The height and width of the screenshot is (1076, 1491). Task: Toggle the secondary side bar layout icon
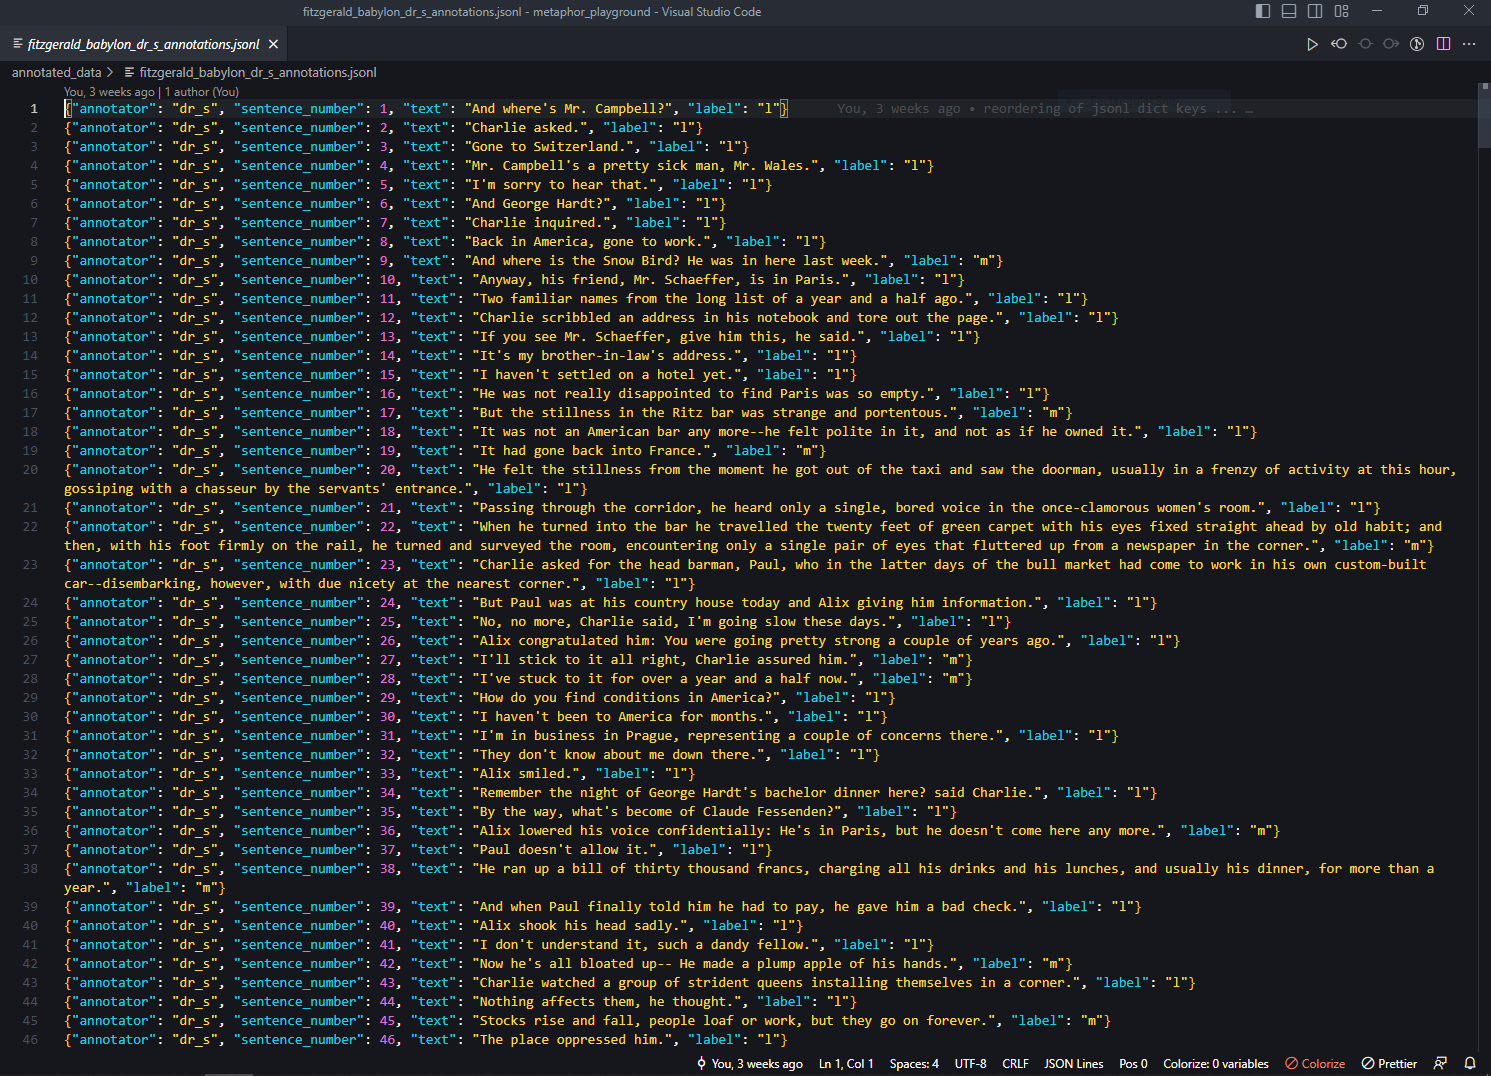[x=1315, y=11]
